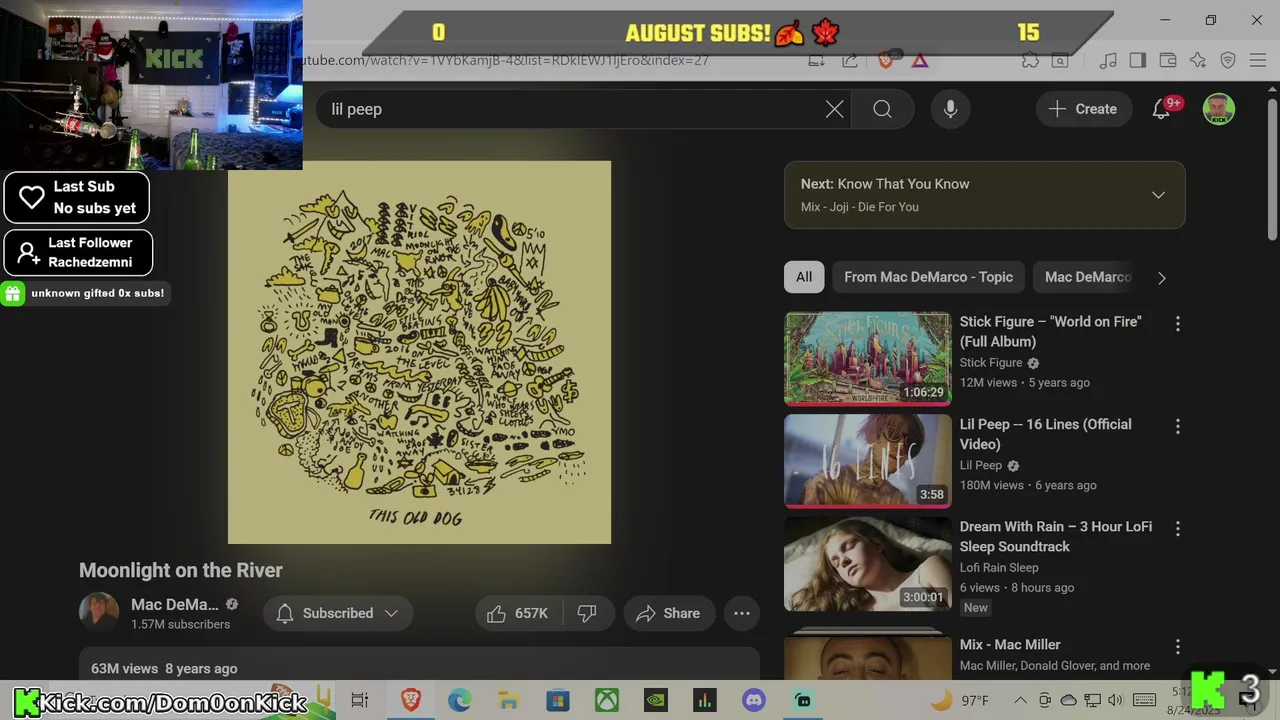Image resolution: width=1280 pixels, height=720 pixels.
Task: Click the Stick Figure channel name
Action: coord(991,363)
